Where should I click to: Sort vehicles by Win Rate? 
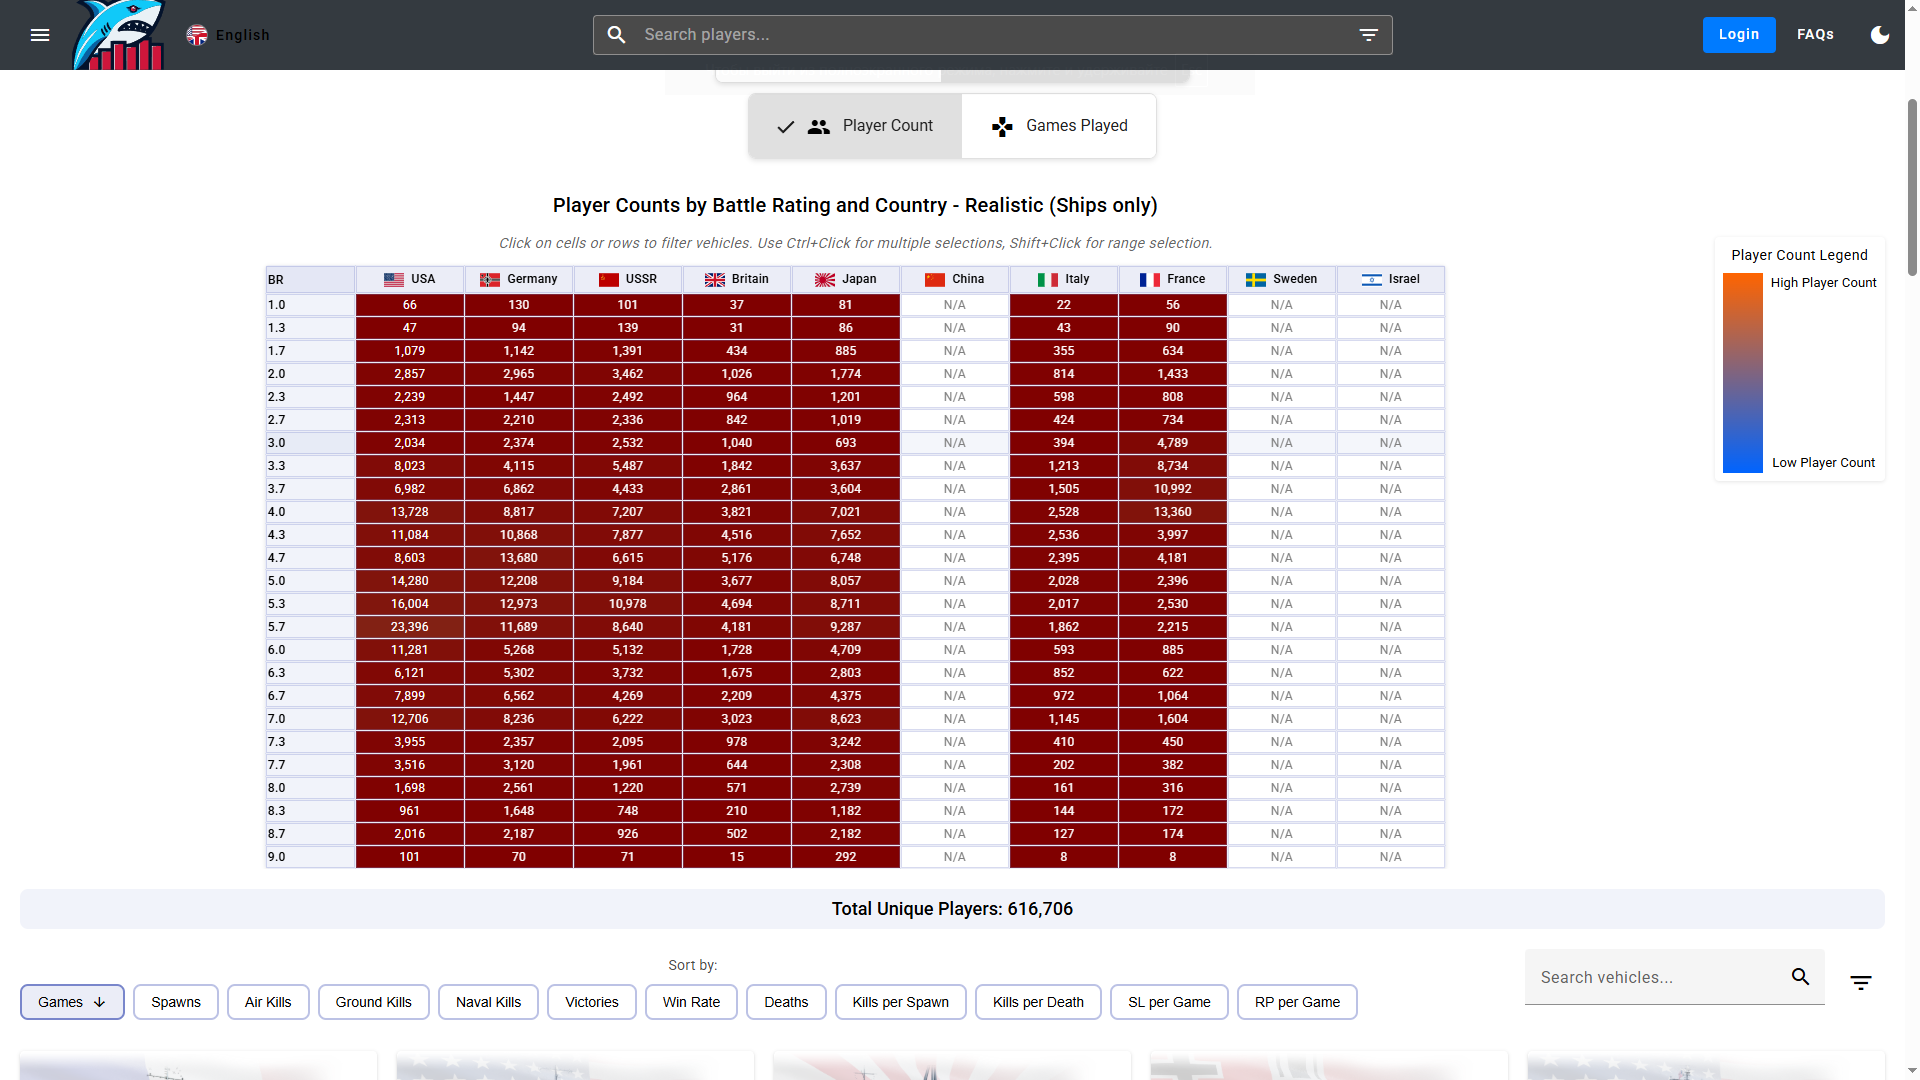pos(691,1002)
